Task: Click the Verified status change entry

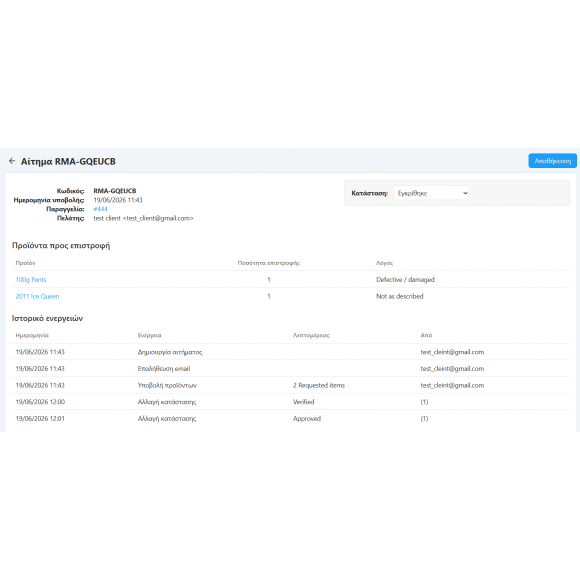Action: pos(304,402)
